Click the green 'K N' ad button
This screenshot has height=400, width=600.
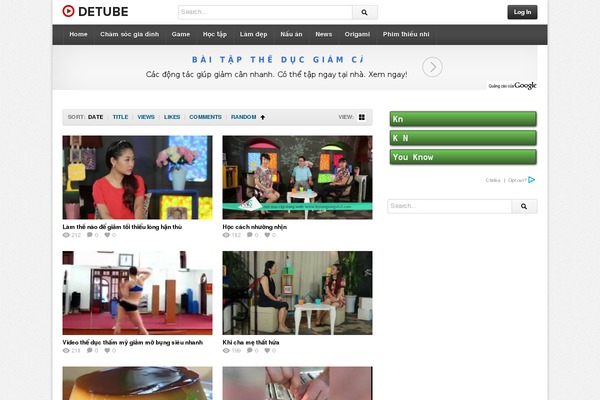463,138
